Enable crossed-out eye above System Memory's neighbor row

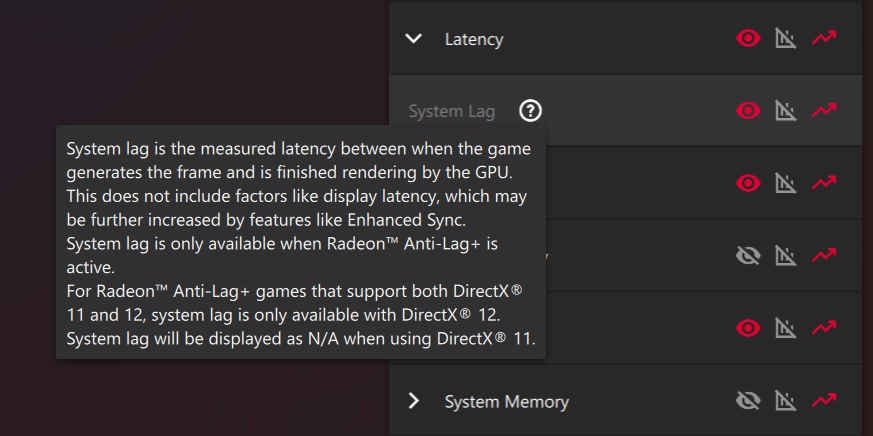click(748, 256)
